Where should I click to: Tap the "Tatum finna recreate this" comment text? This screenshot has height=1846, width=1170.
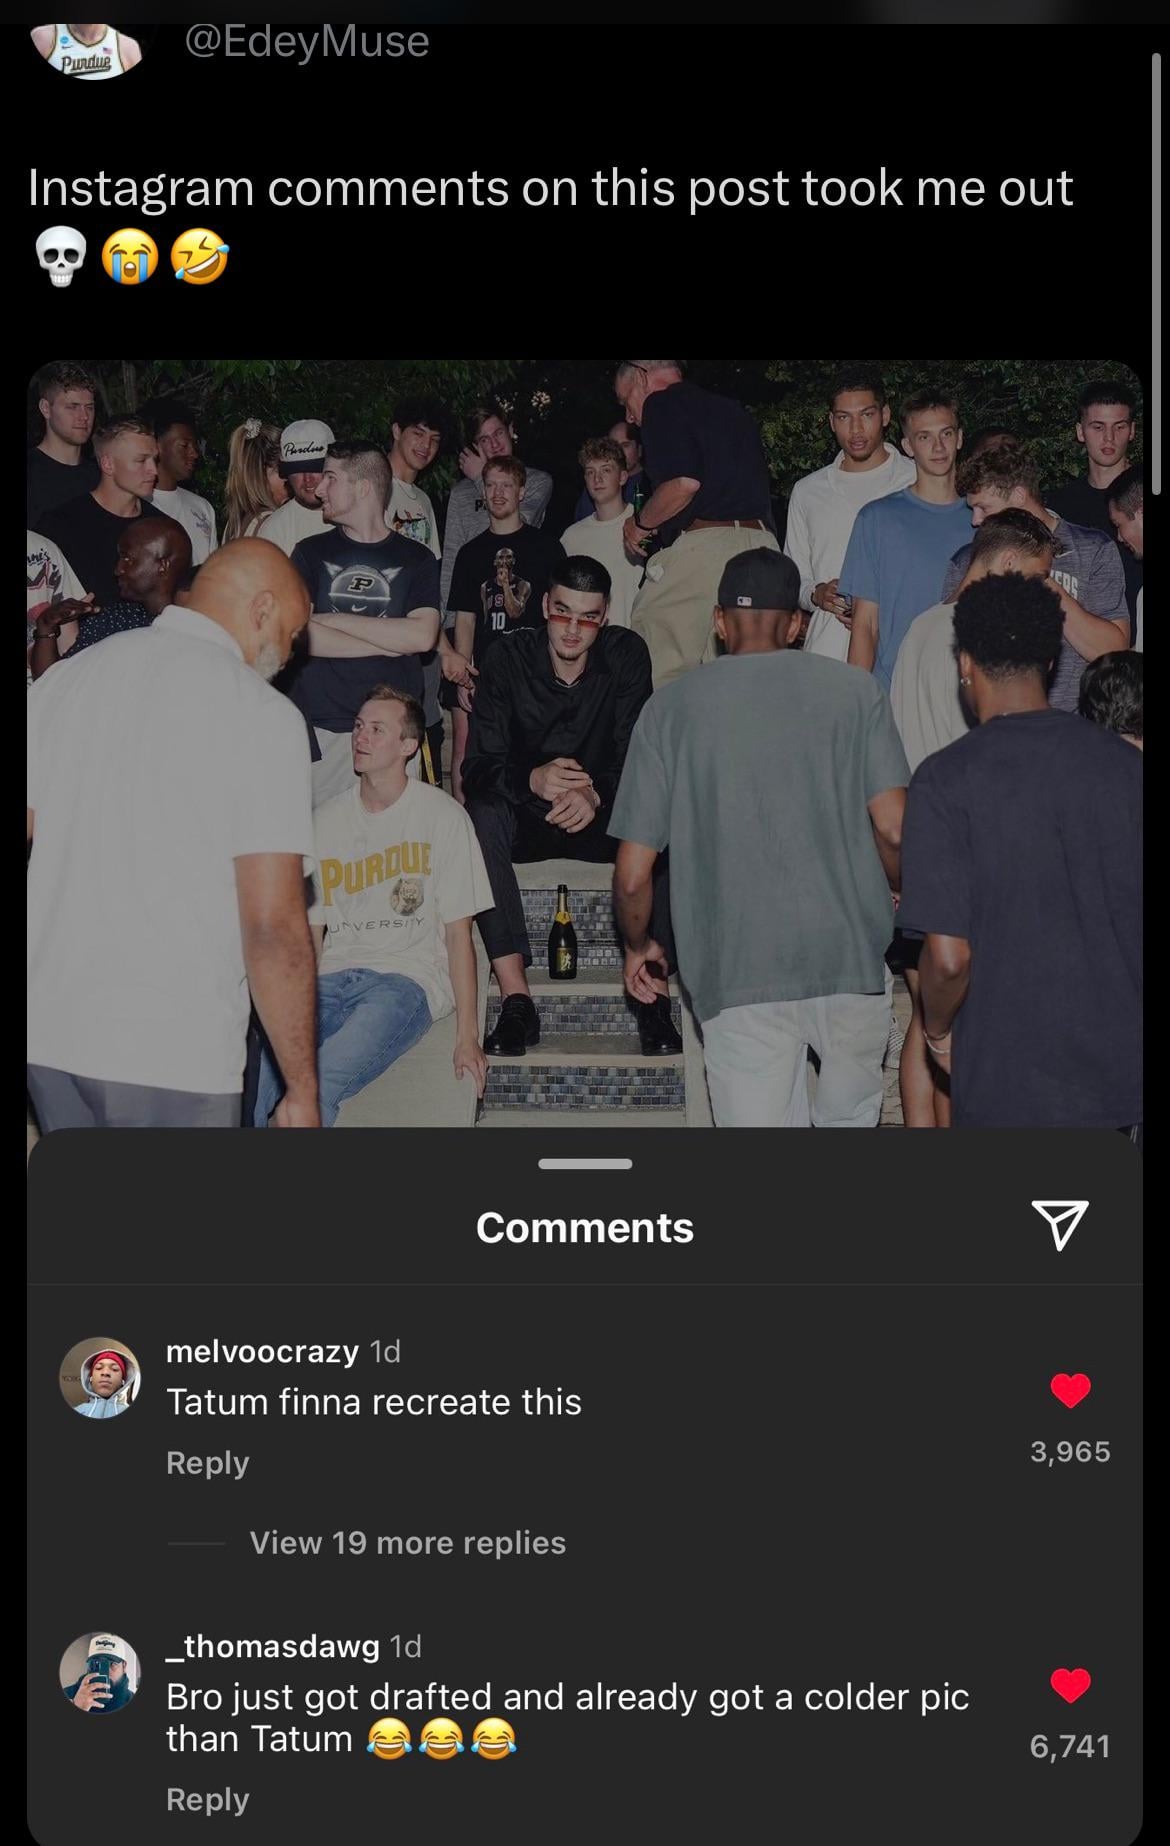374,1402
